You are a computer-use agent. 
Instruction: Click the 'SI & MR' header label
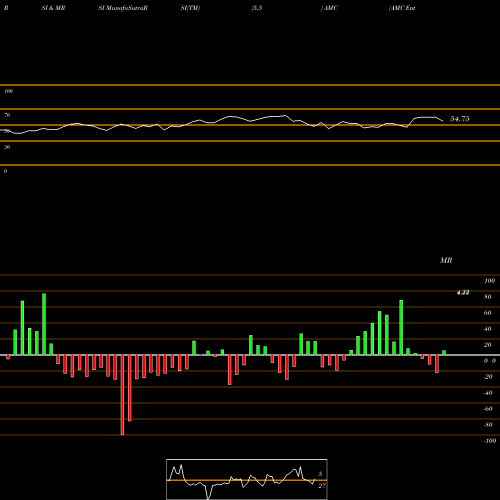(53, 8)
